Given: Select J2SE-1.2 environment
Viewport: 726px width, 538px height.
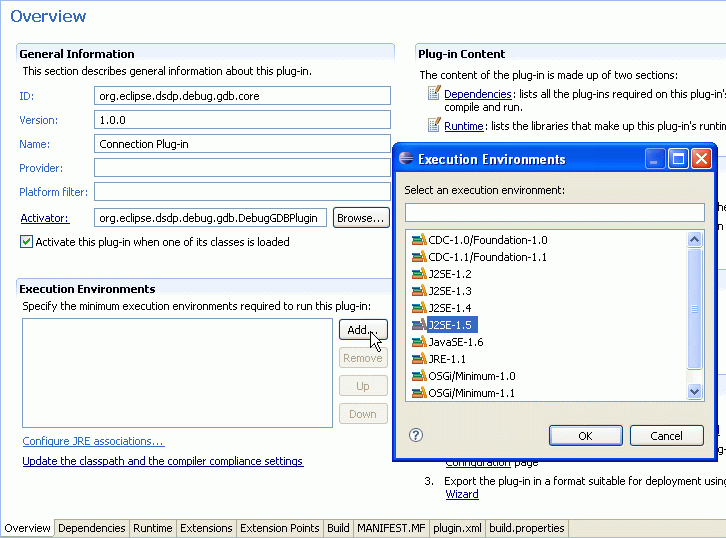Looking at the screenshot, I should point(450,274).
